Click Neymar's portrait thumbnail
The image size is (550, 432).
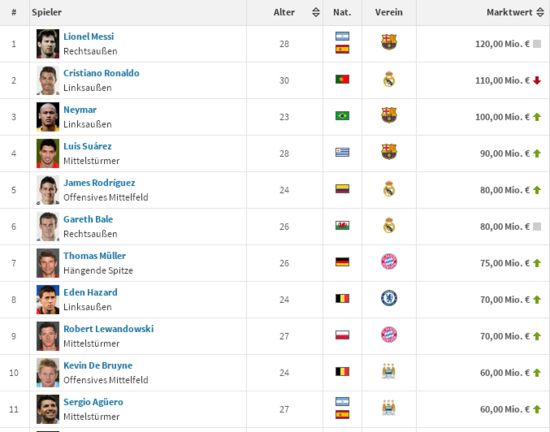[48, 117]
